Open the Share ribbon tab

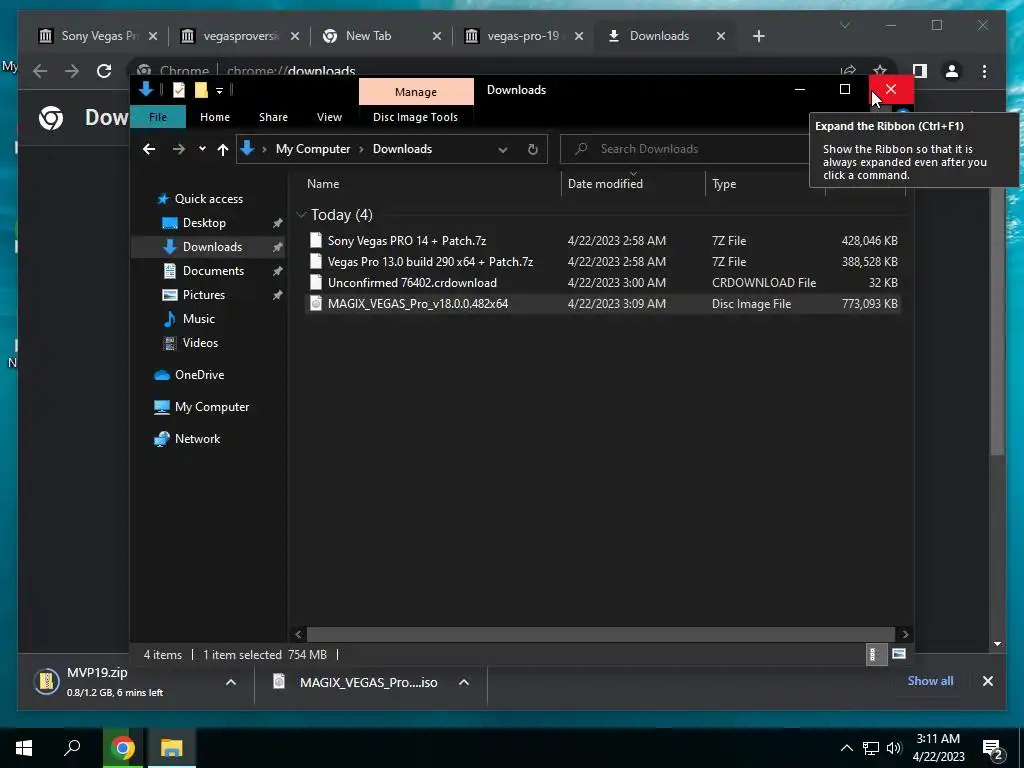point(273,117)
